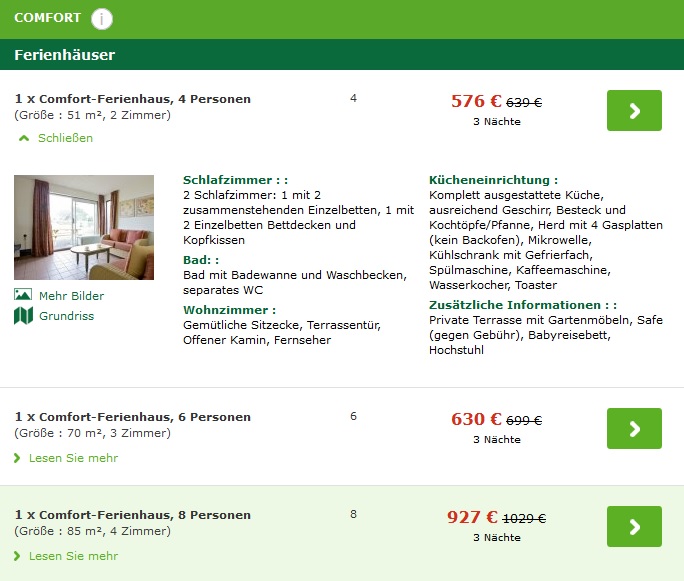Click the living room photo thumbnail
Viewport: 684px width, 581px height.
[x=84, y=227]
